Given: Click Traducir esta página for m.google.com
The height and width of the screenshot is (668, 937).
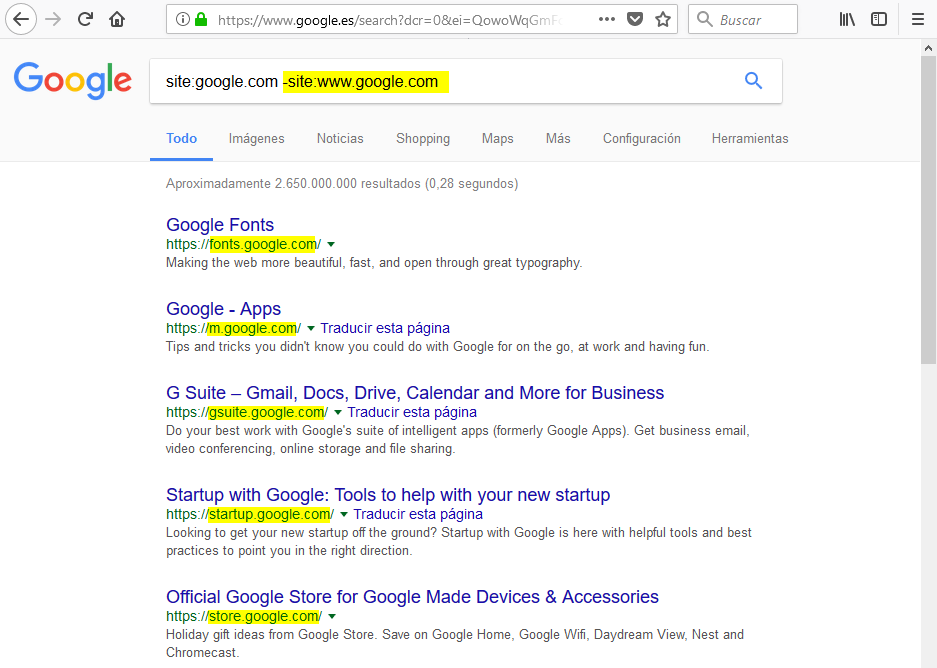Looking at the screenshot, I should pos(385,328).
